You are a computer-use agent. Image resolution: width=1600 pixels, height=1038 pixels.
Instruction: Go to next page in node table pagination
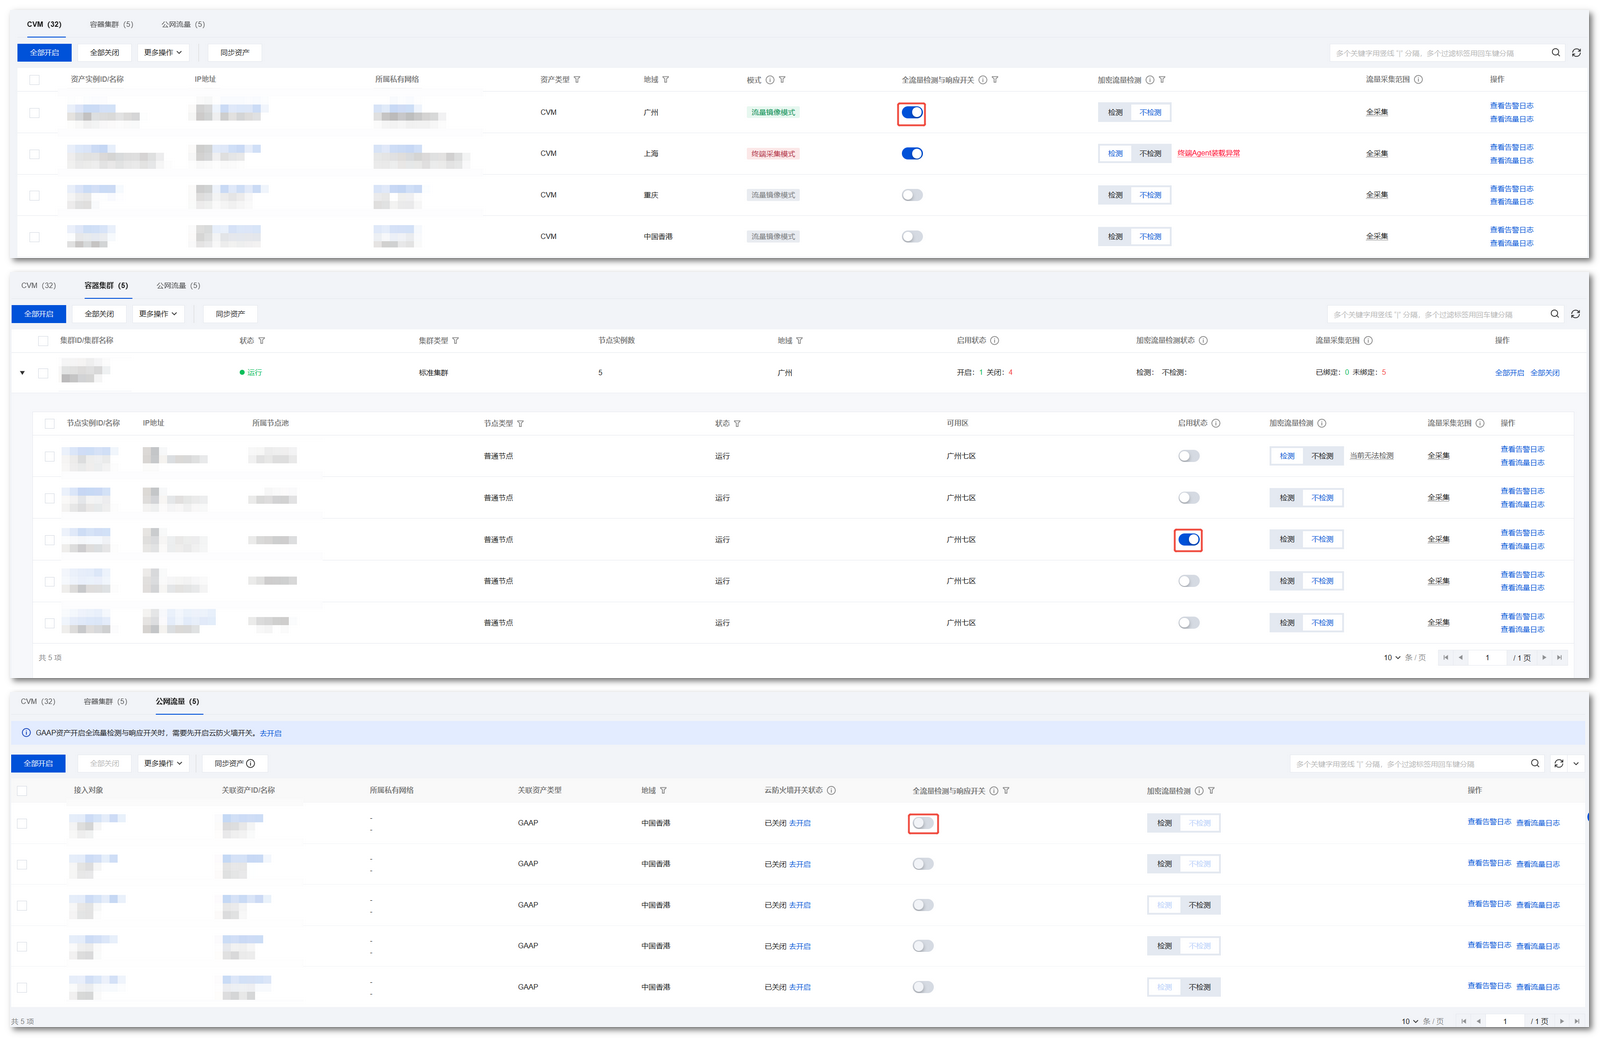pyautogui.click(x=1544, y=658)
